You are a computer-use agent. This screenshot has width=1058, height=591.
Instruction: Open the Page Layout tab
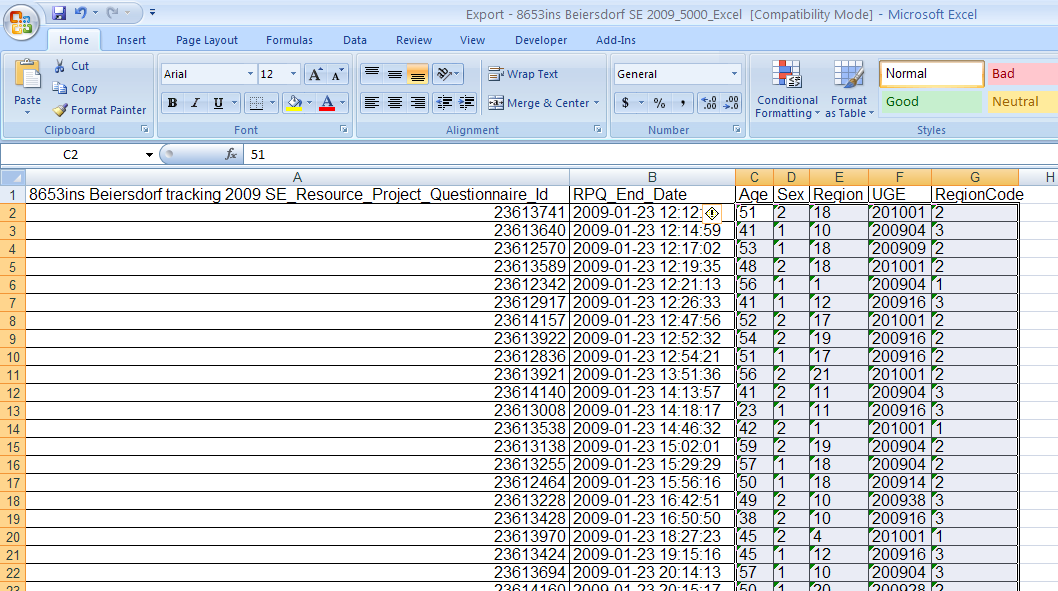[207, 40]
